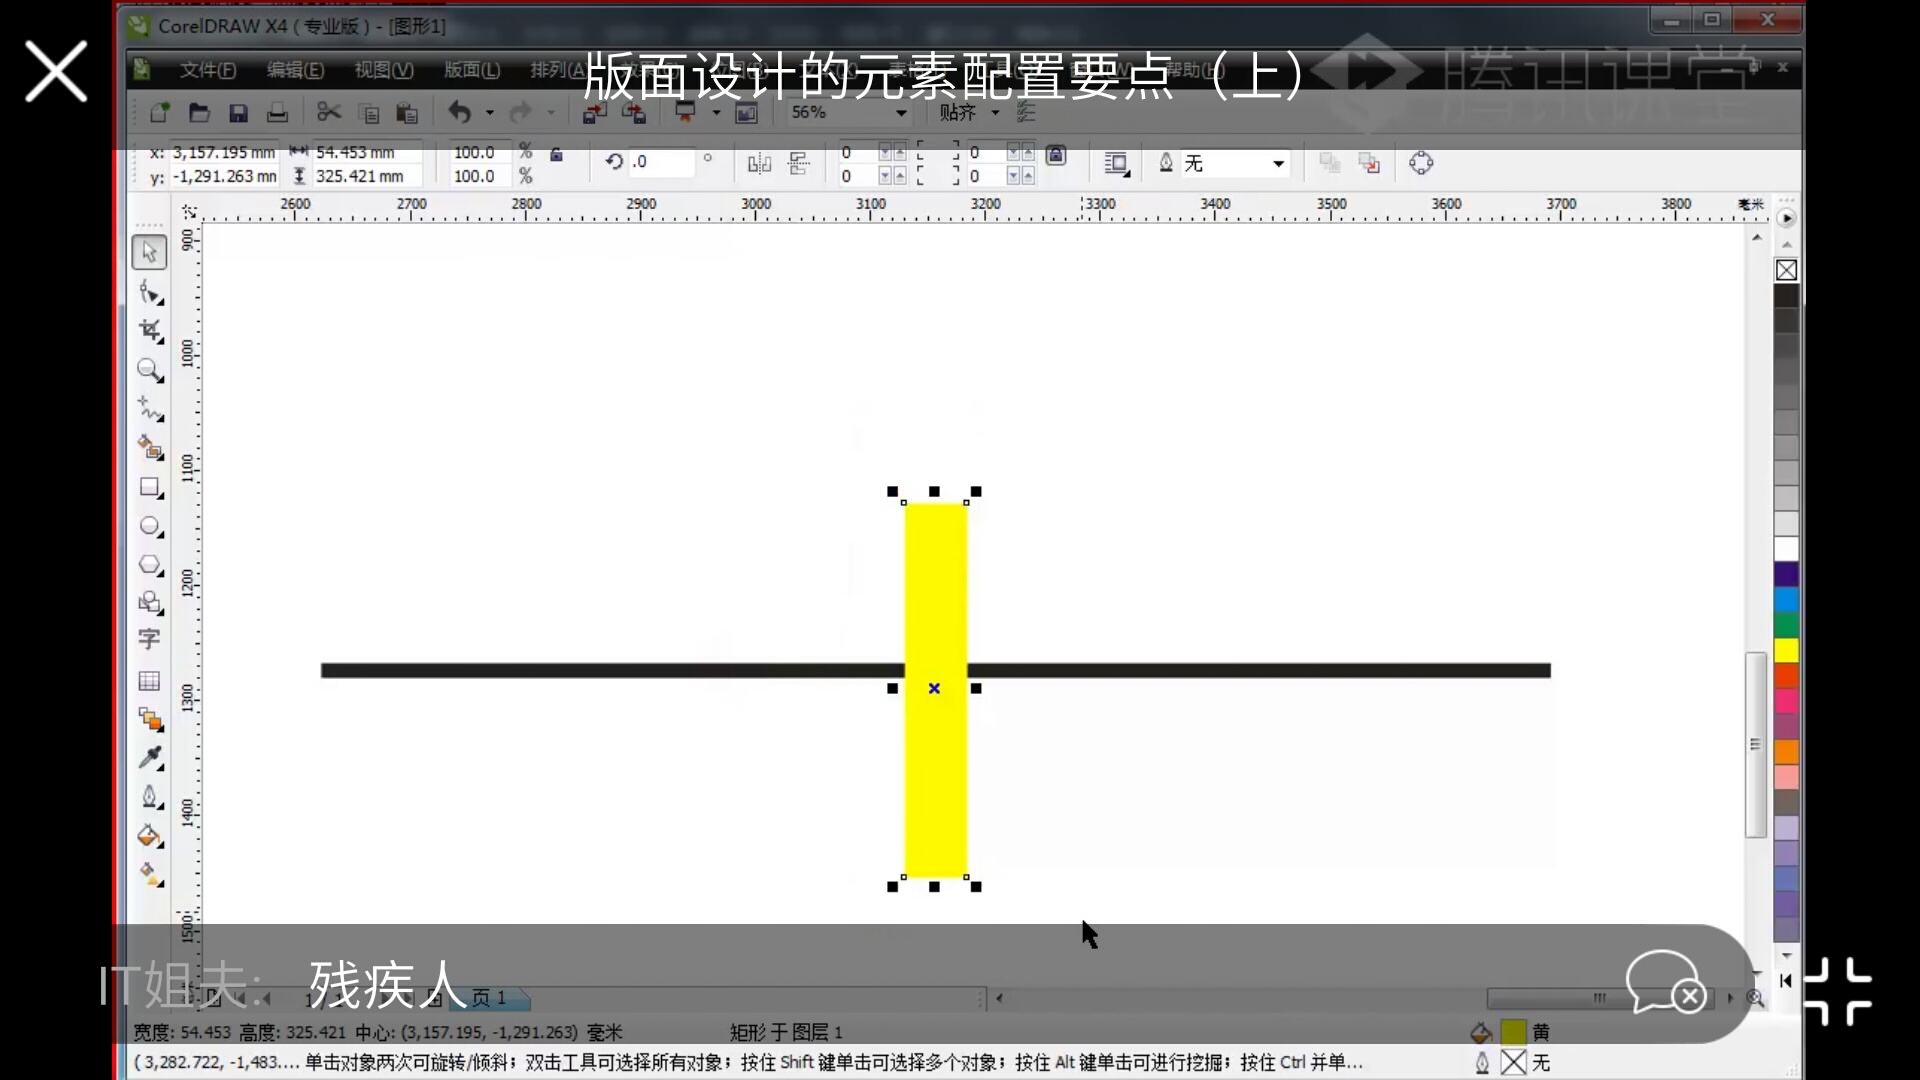Open the zoom level dropdown showing 56%

(x=902, y=113)
